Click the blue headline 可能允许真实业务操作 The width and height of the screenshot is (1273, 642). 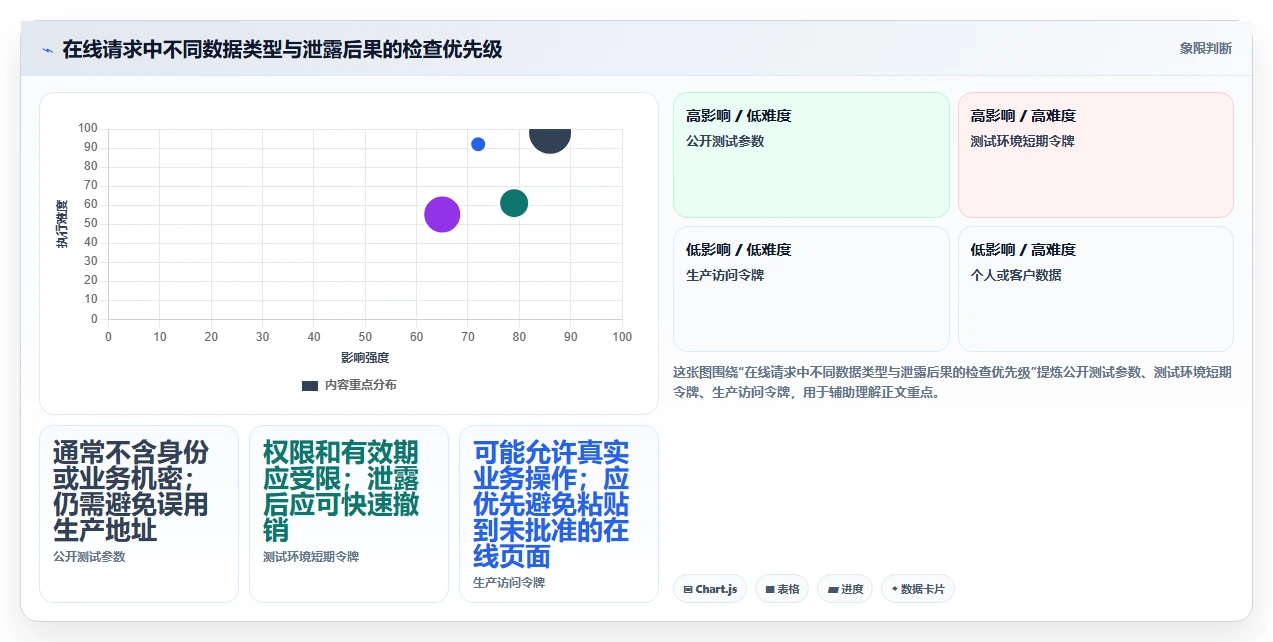tap(551, 505)
